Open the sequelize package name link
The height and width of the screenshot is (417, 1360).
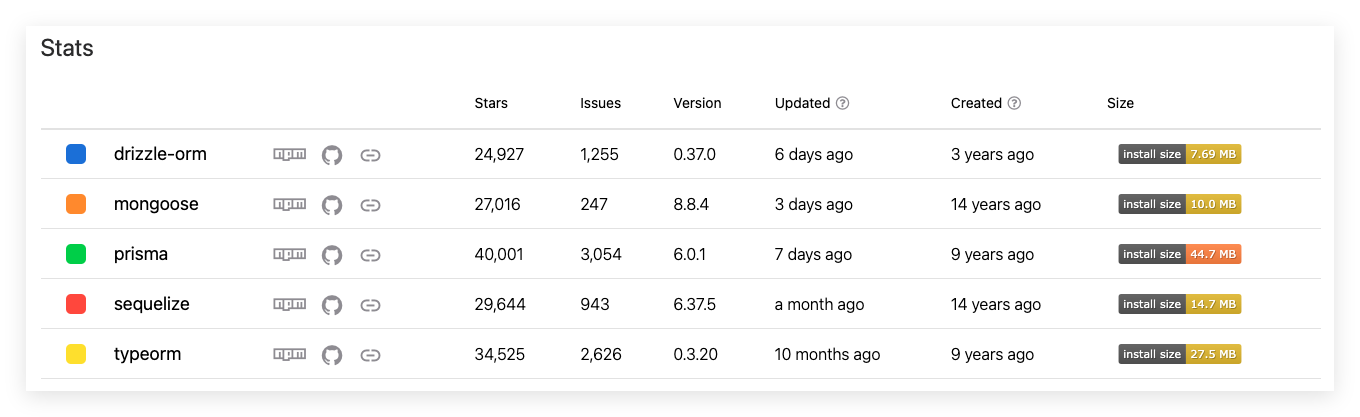tap(152, 304)
